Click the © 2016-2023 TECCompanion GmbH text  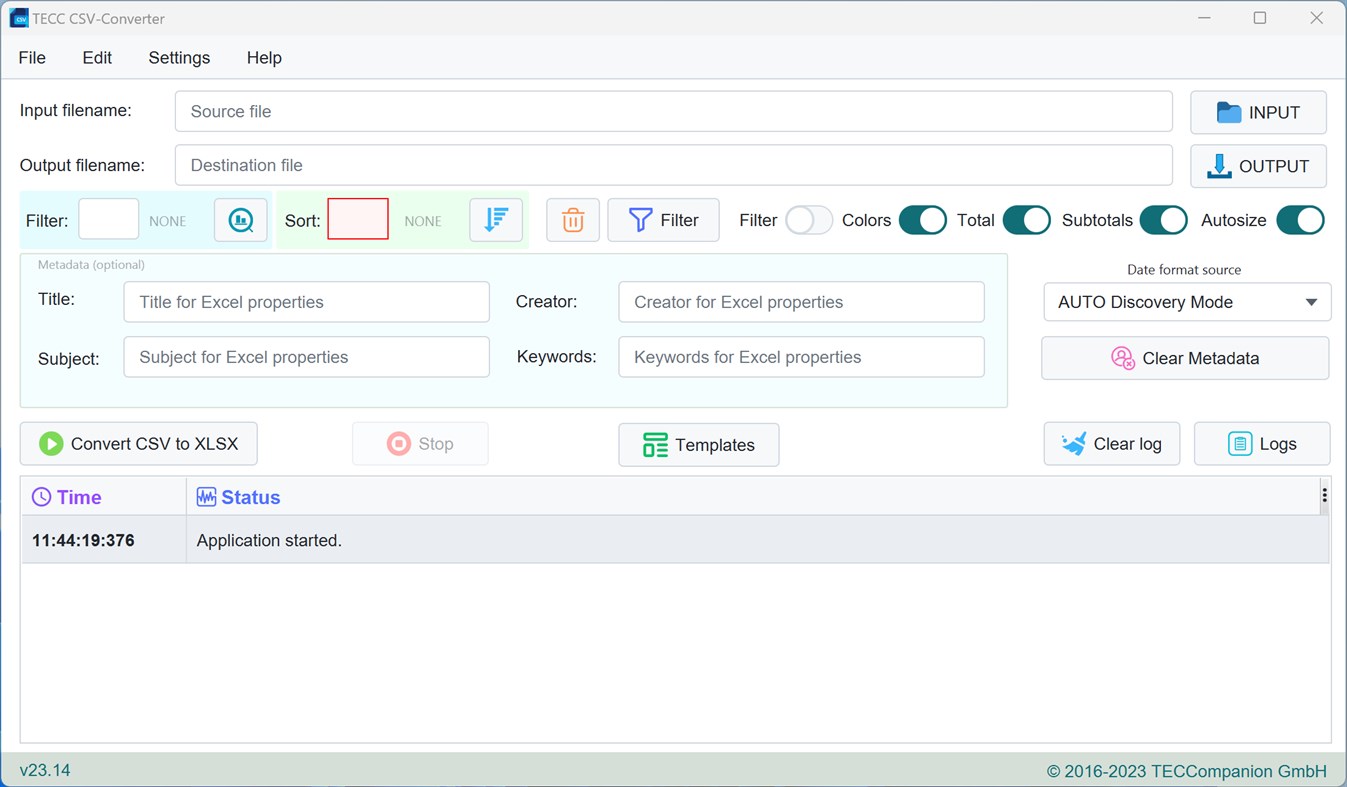[x=1187, y=771]
